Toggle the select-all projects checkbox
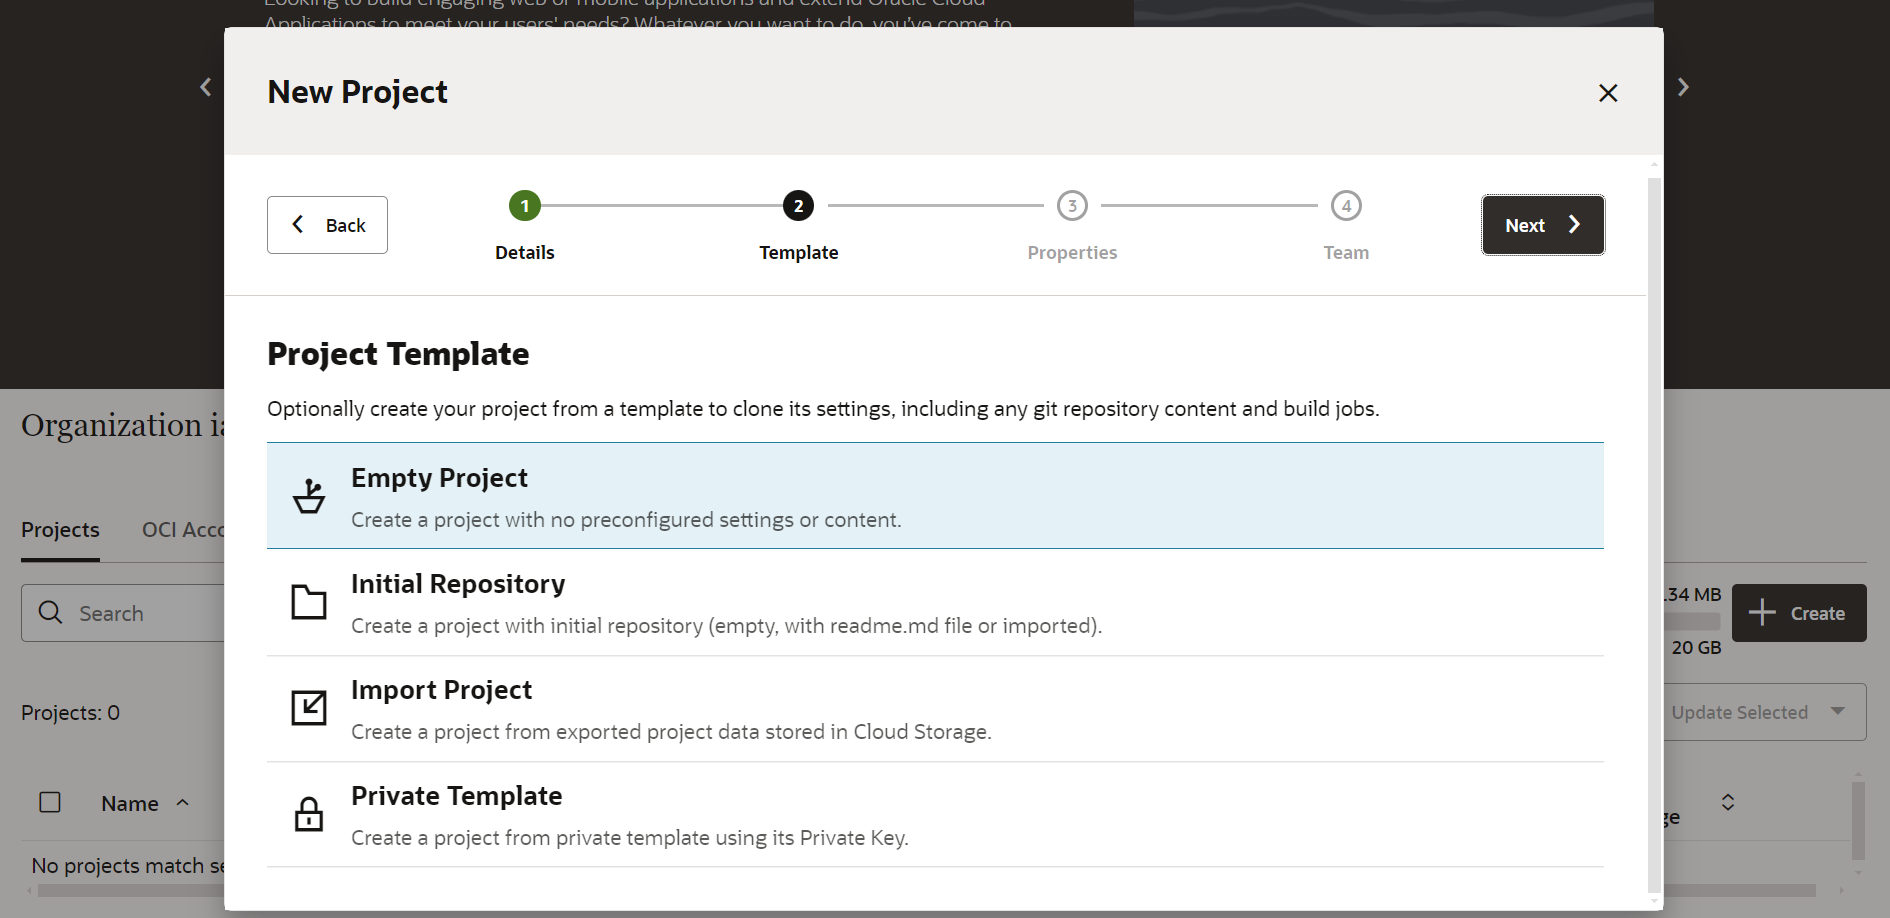 coord(50,802)
